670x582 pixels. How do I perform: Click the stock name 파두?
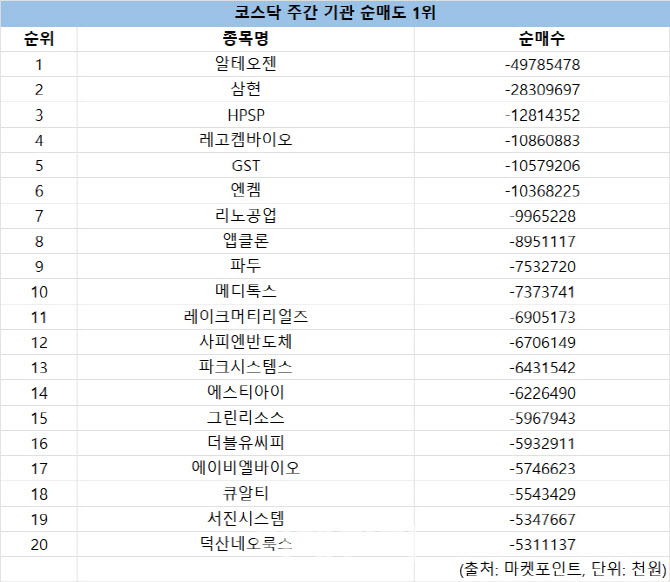pos(246,266)
